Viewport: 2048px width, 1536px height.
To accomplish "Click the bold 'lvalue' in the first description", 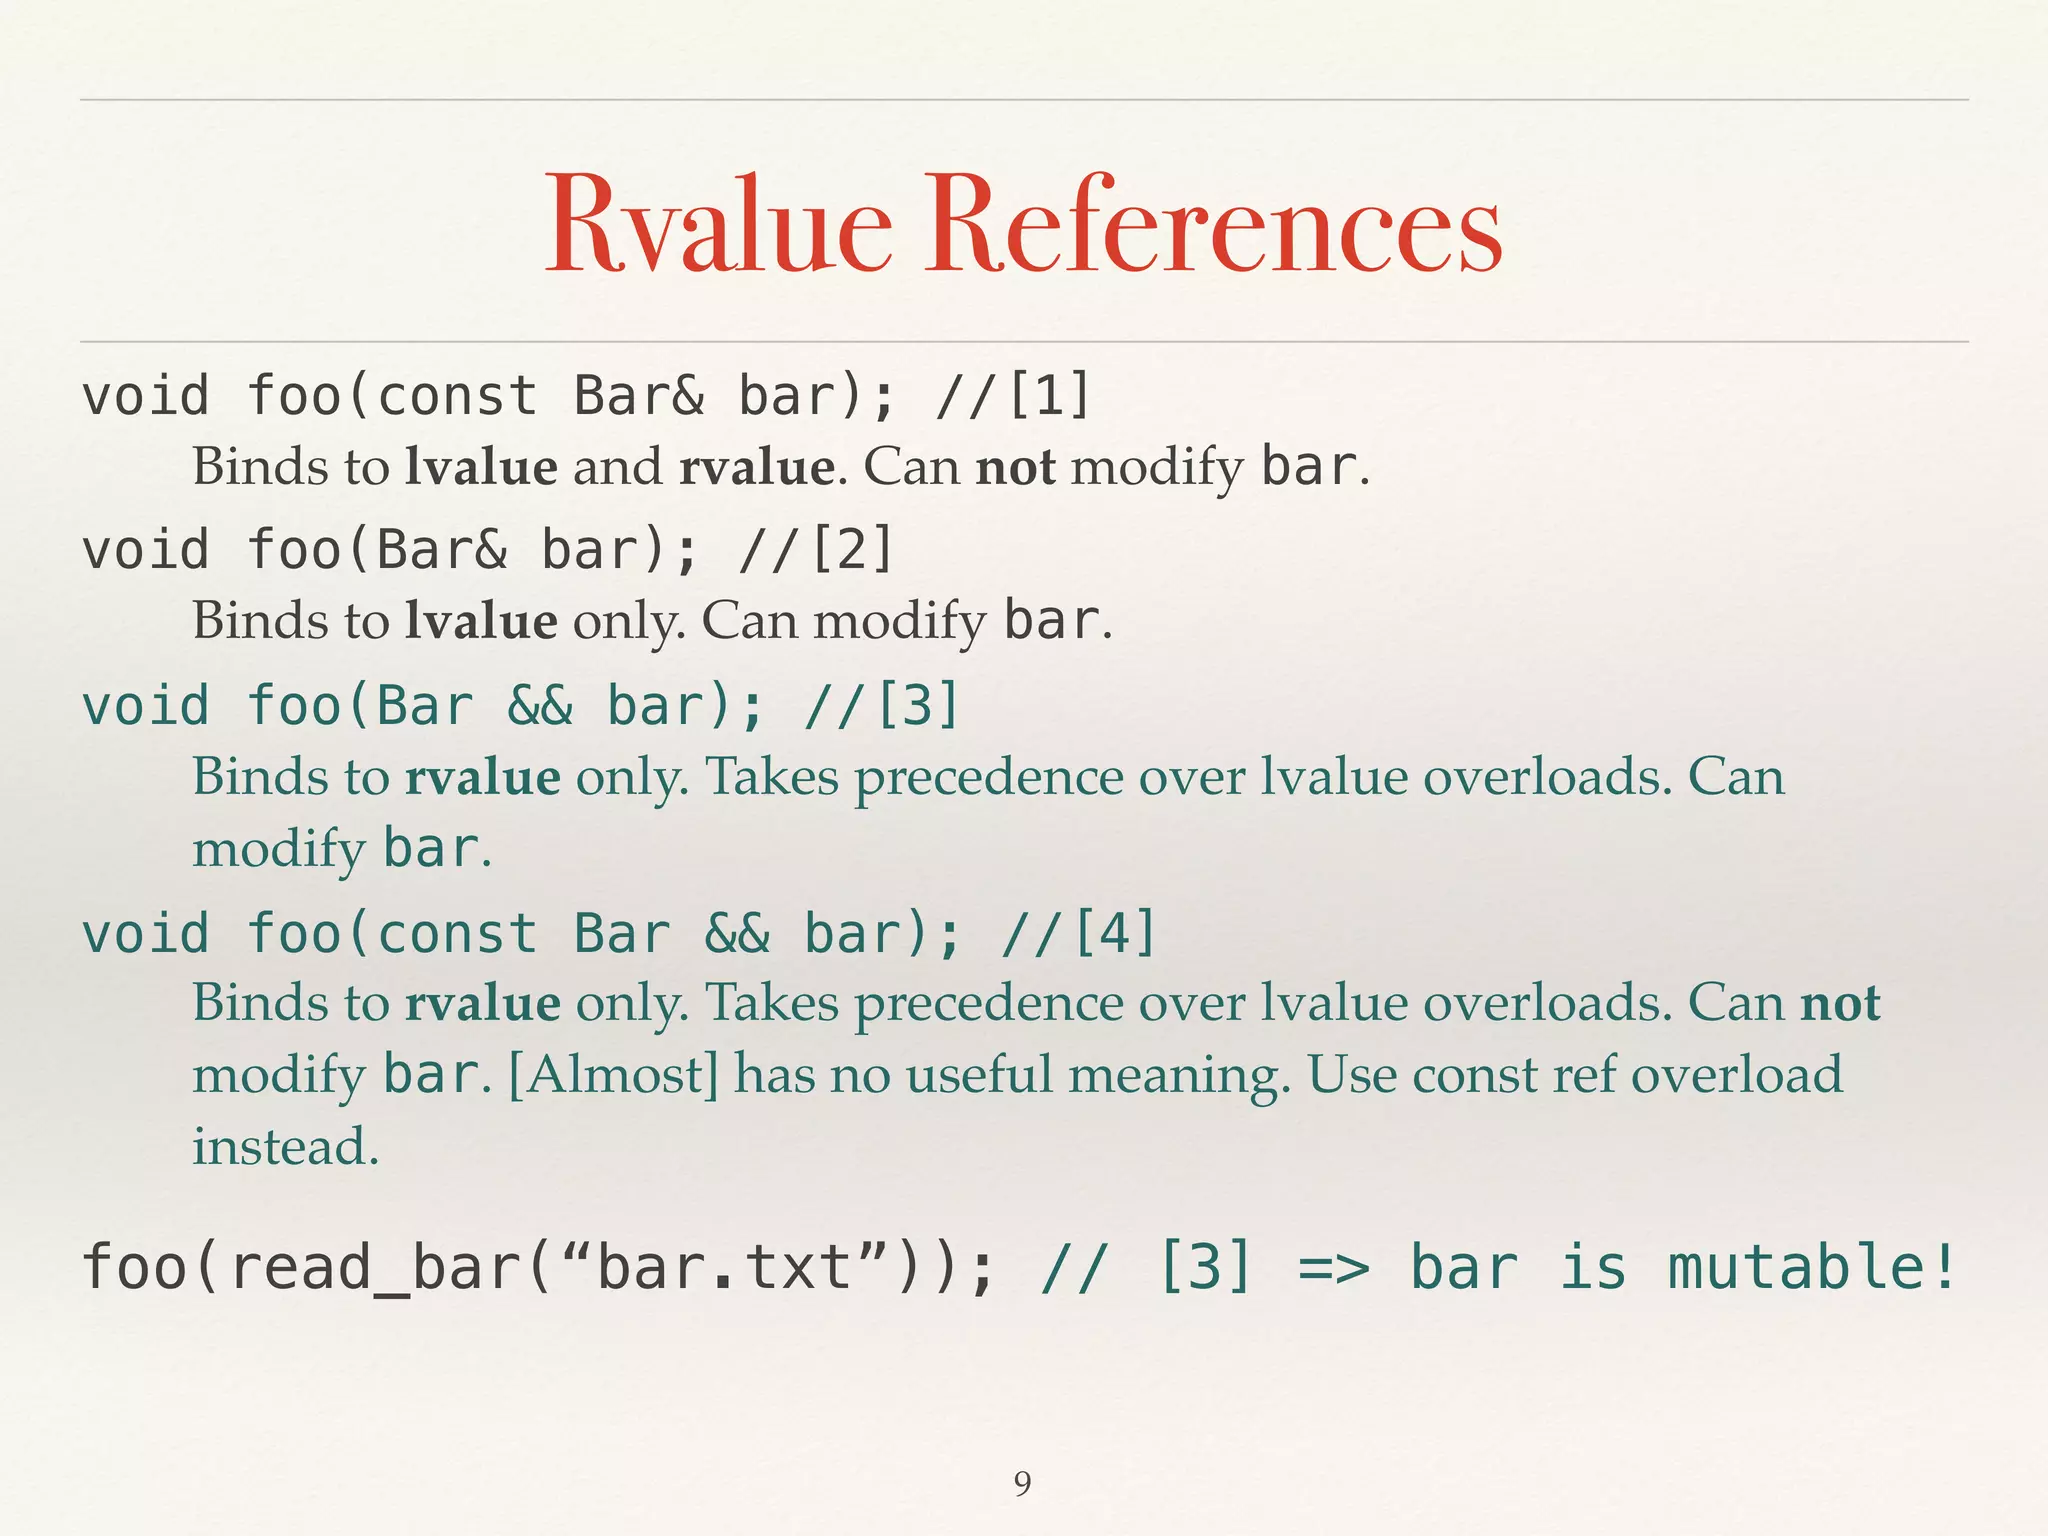I will [481, 467].
